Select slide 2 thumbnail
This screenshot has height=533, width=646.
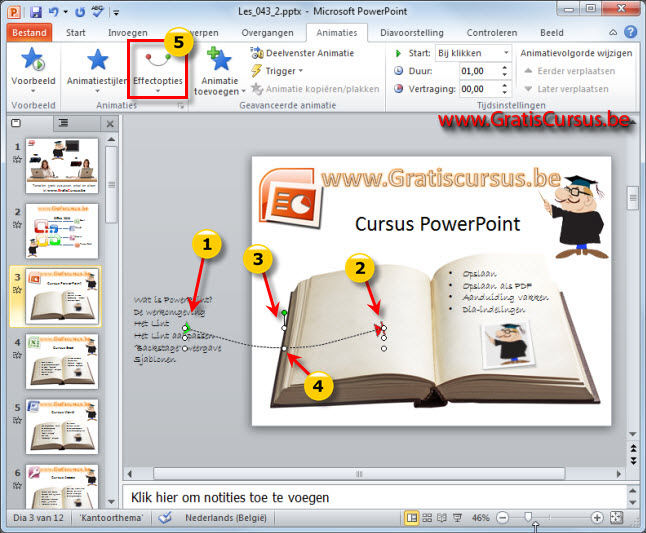(x=62, y=231)
